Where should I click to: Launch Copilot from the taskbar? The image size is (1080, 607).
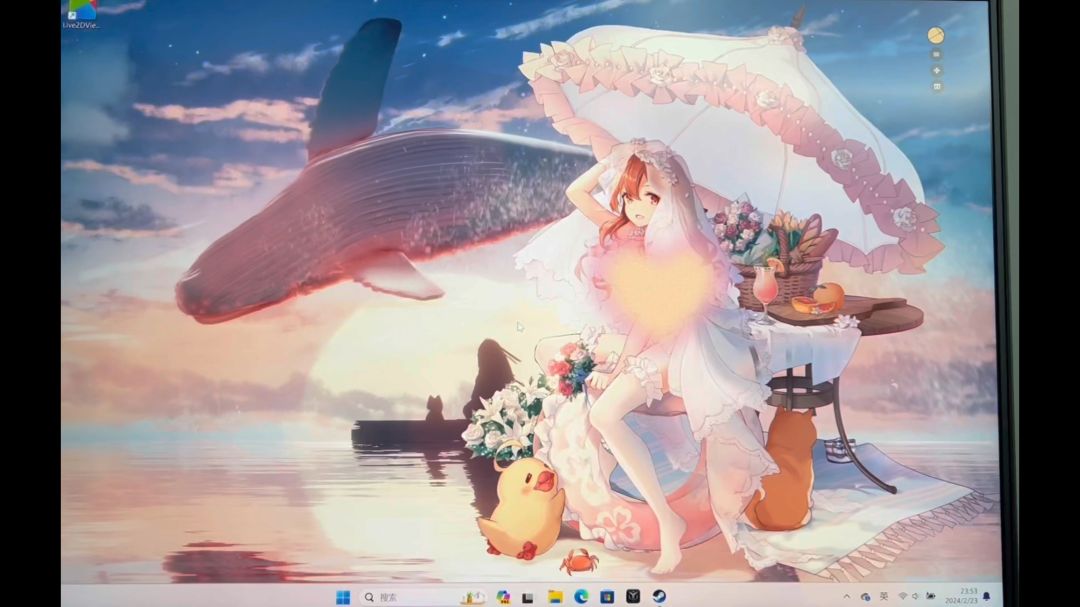(503, 597)
